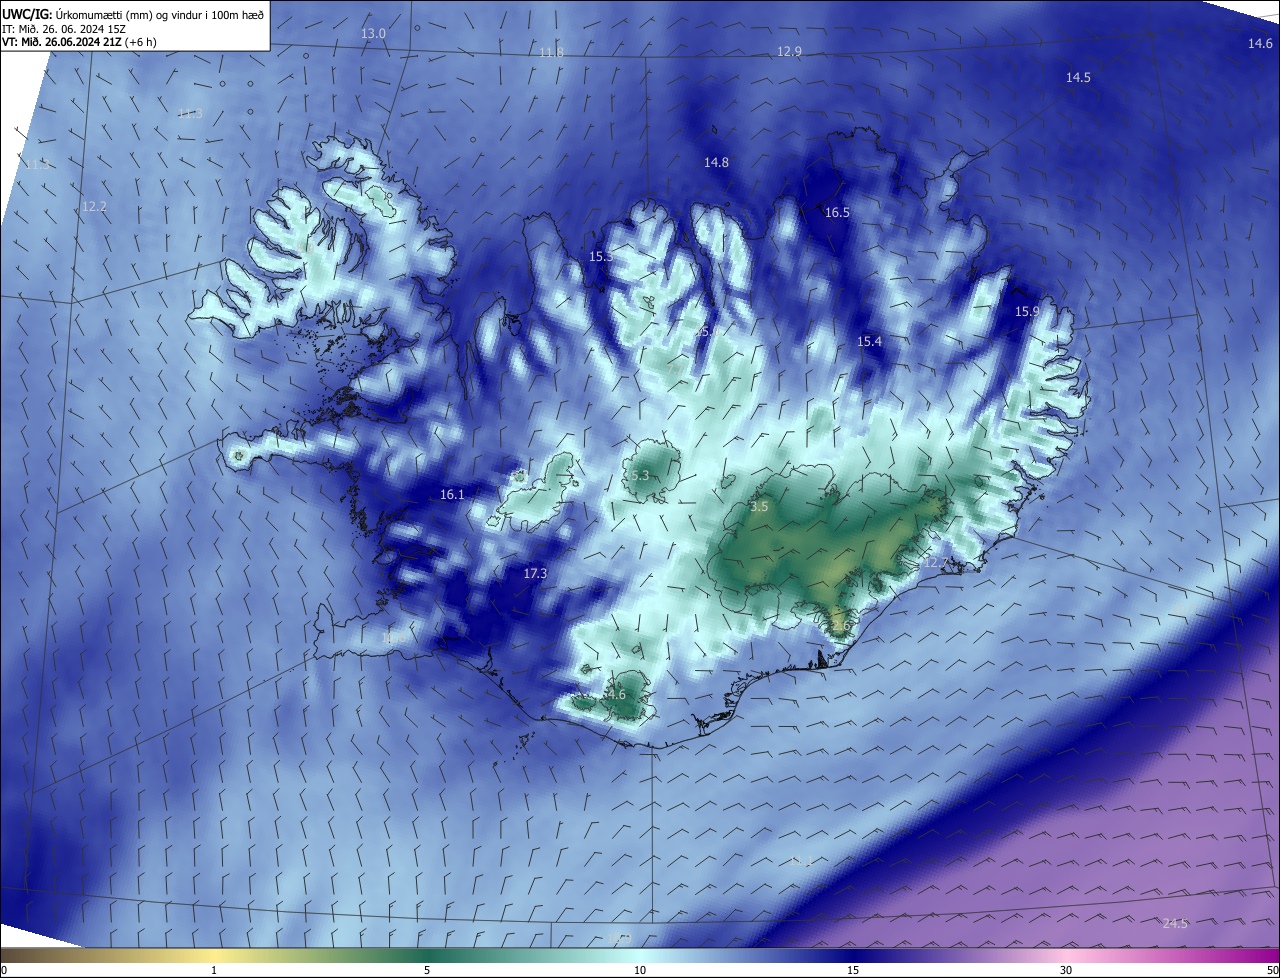Click the value label 14.8
This screenshot has width=1280, height=978.
pos(716,162)
